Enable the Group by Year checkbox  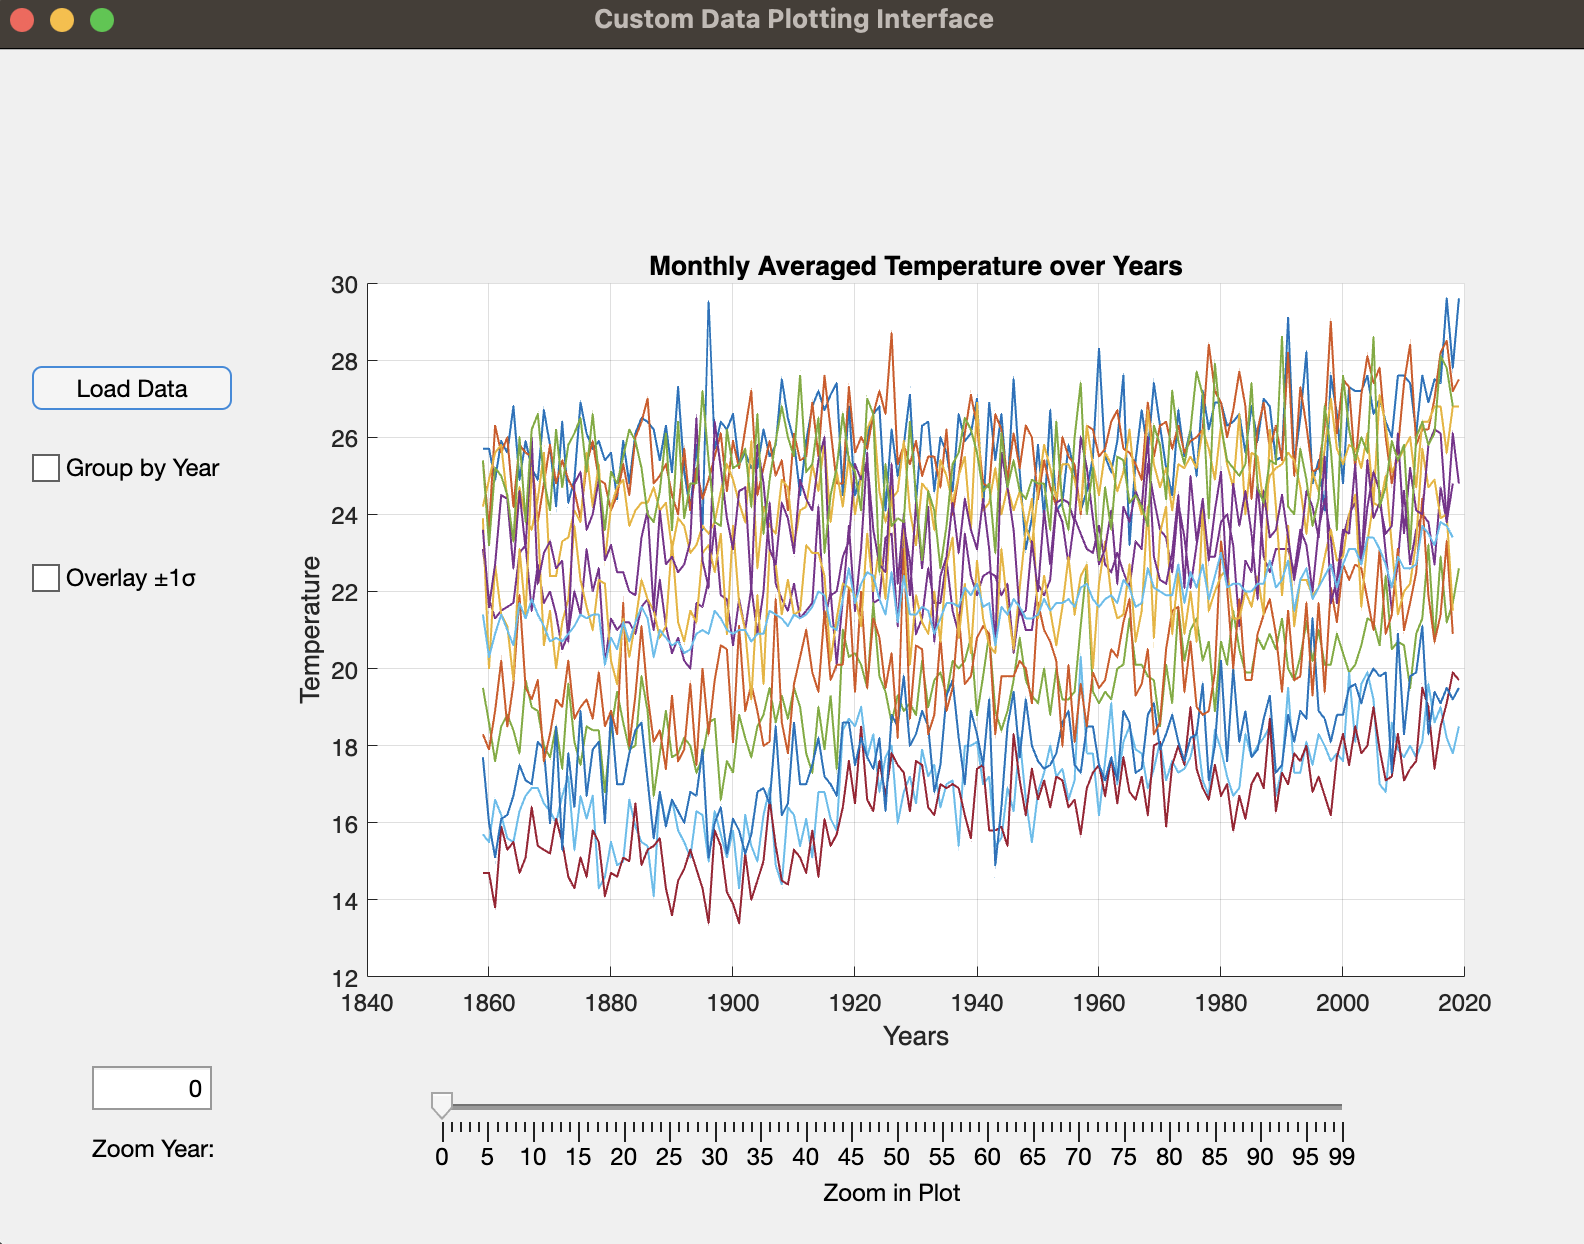(46, 468)
